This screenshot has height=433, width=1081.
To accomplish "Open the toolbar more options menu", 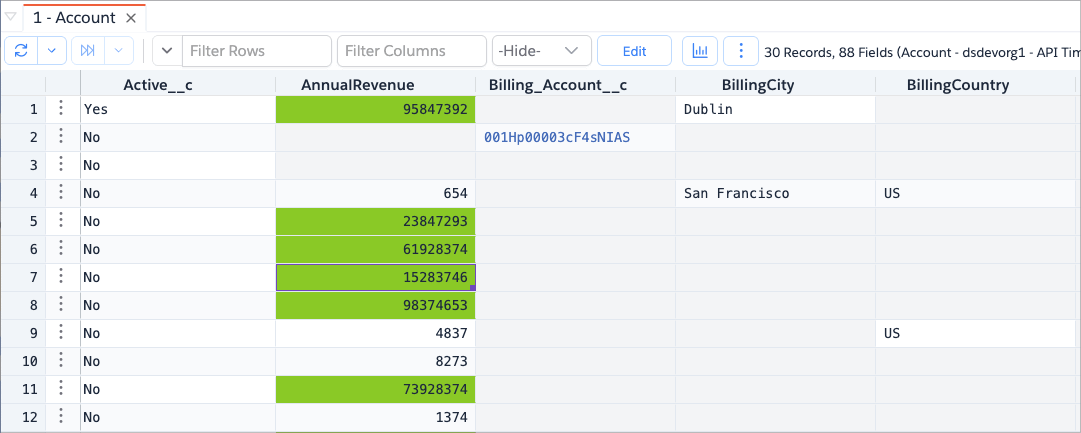I will coord(740,51).
